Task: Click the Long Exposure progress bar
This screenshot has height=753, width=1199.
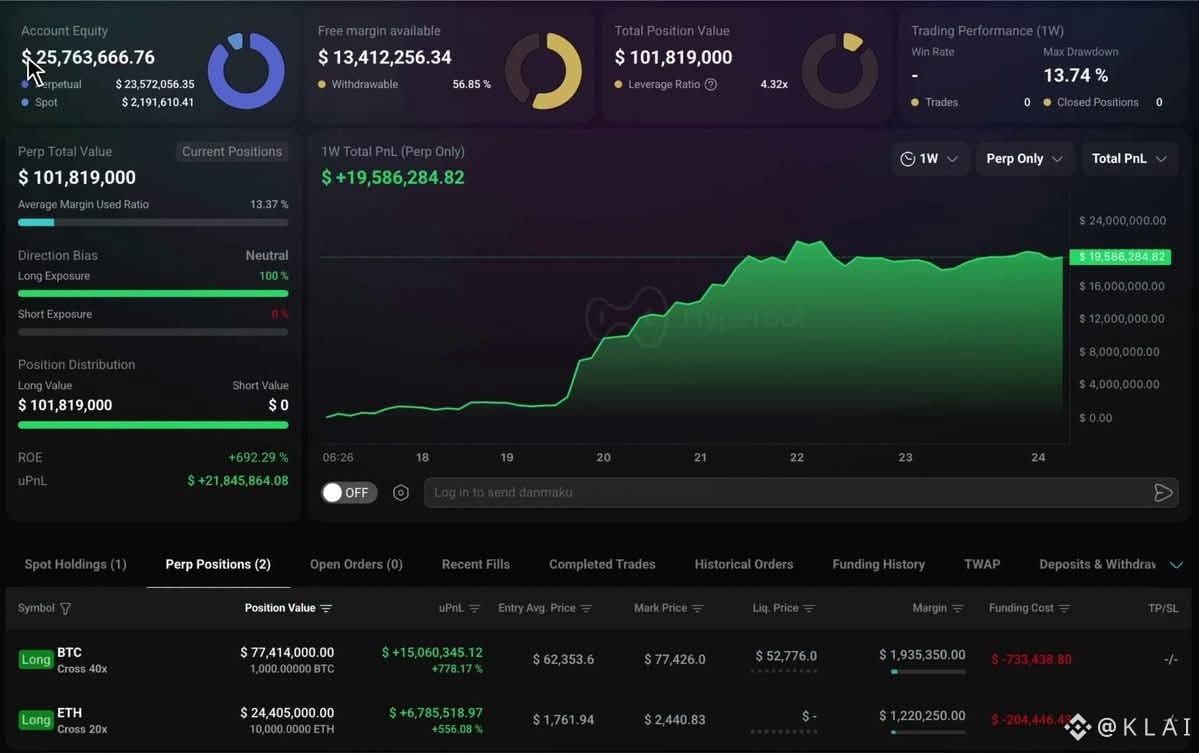Action: point(153,294)
